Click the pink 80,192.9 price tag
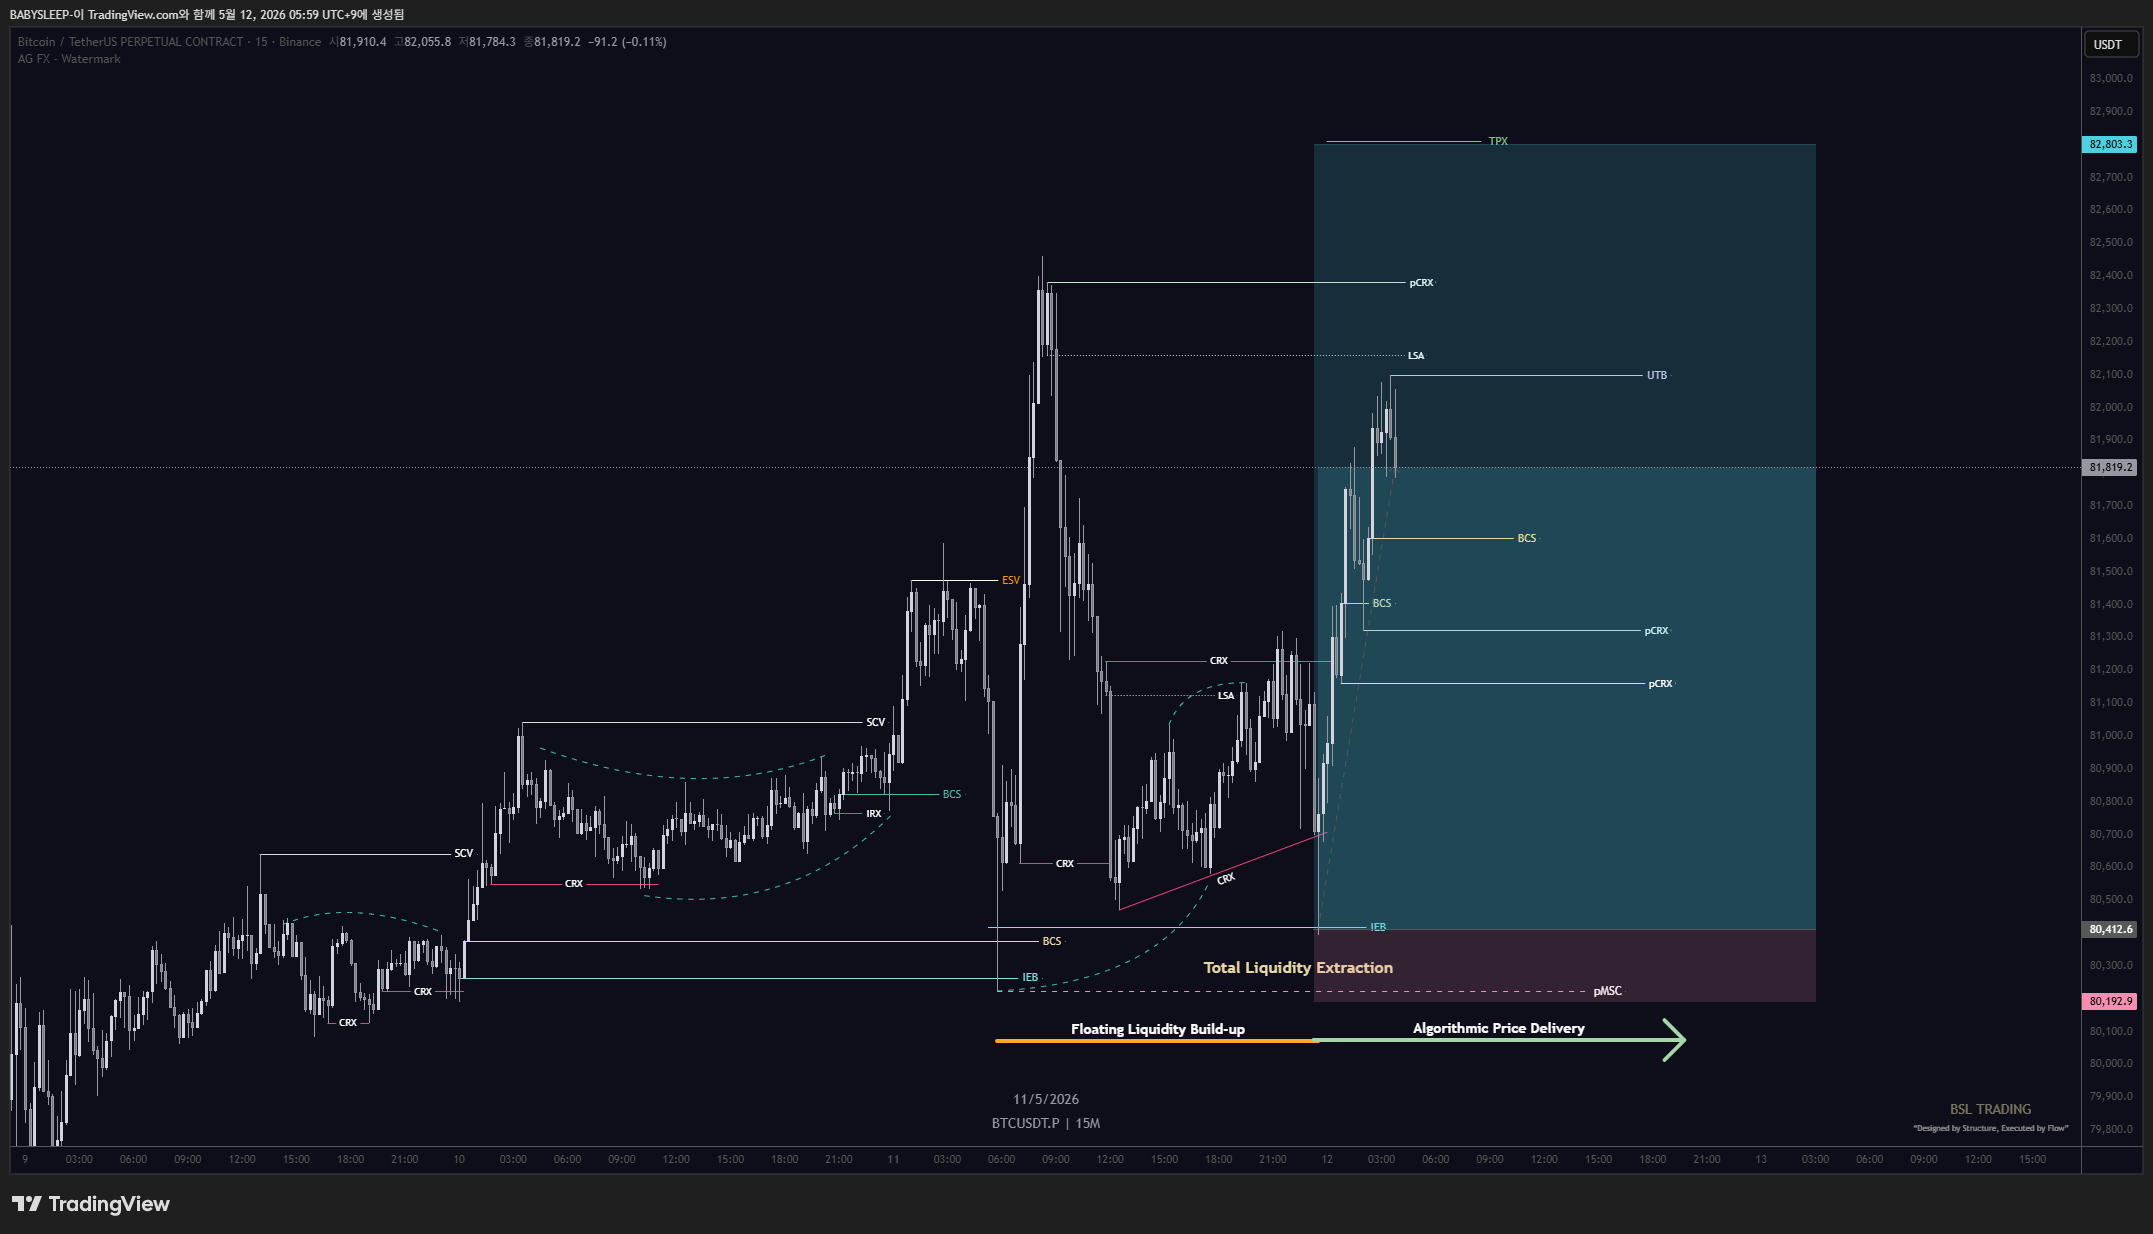 tap(2110, 1001)
